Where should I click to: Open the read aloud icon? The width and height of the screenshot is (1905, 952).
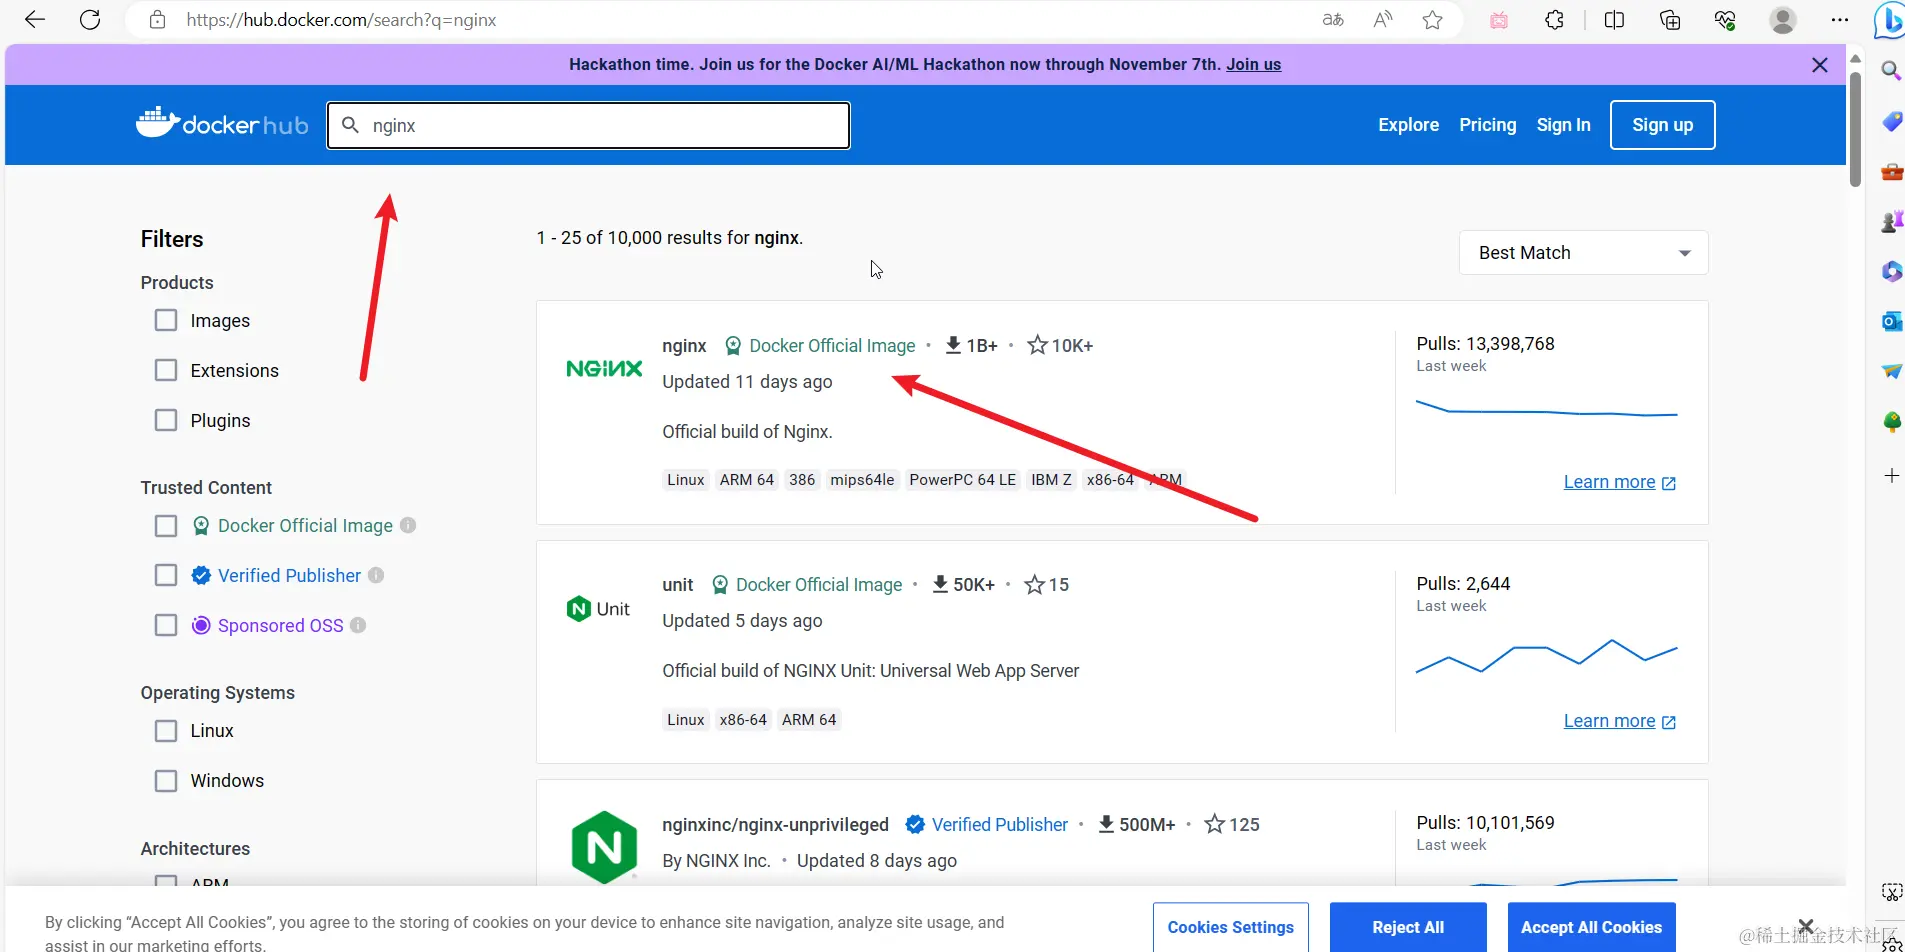[x=1382, y=20]
